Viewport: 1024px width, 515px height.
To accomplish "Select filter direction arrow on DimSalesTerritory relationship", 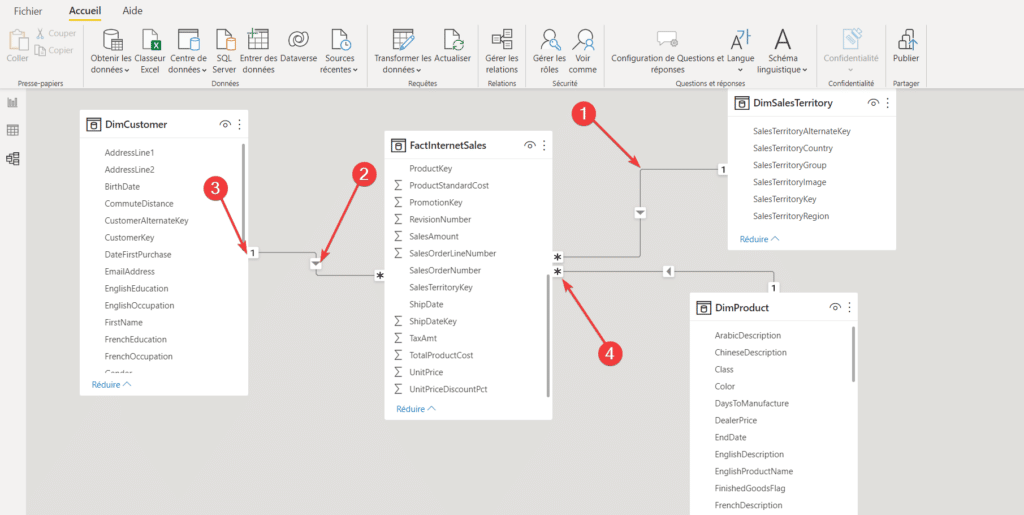I will click(641, 213).
